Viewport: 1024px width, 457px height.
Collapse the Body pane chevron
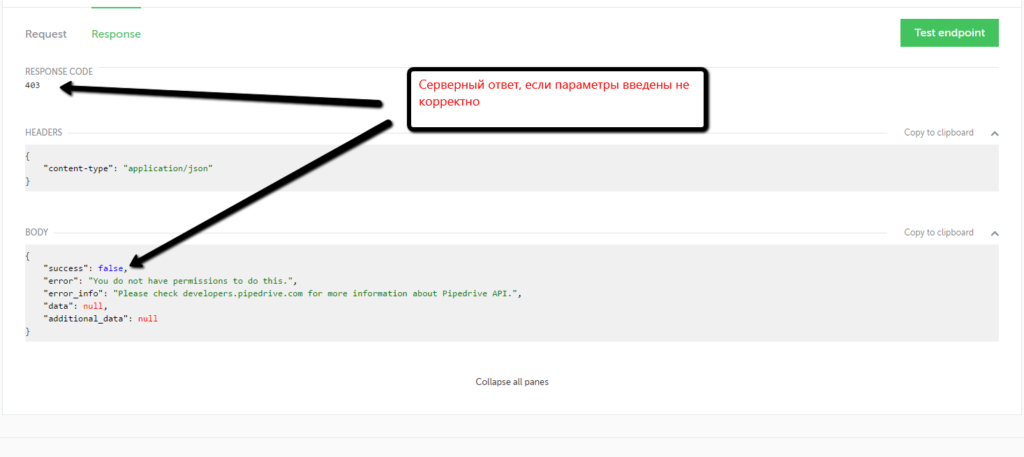(994, 233)
